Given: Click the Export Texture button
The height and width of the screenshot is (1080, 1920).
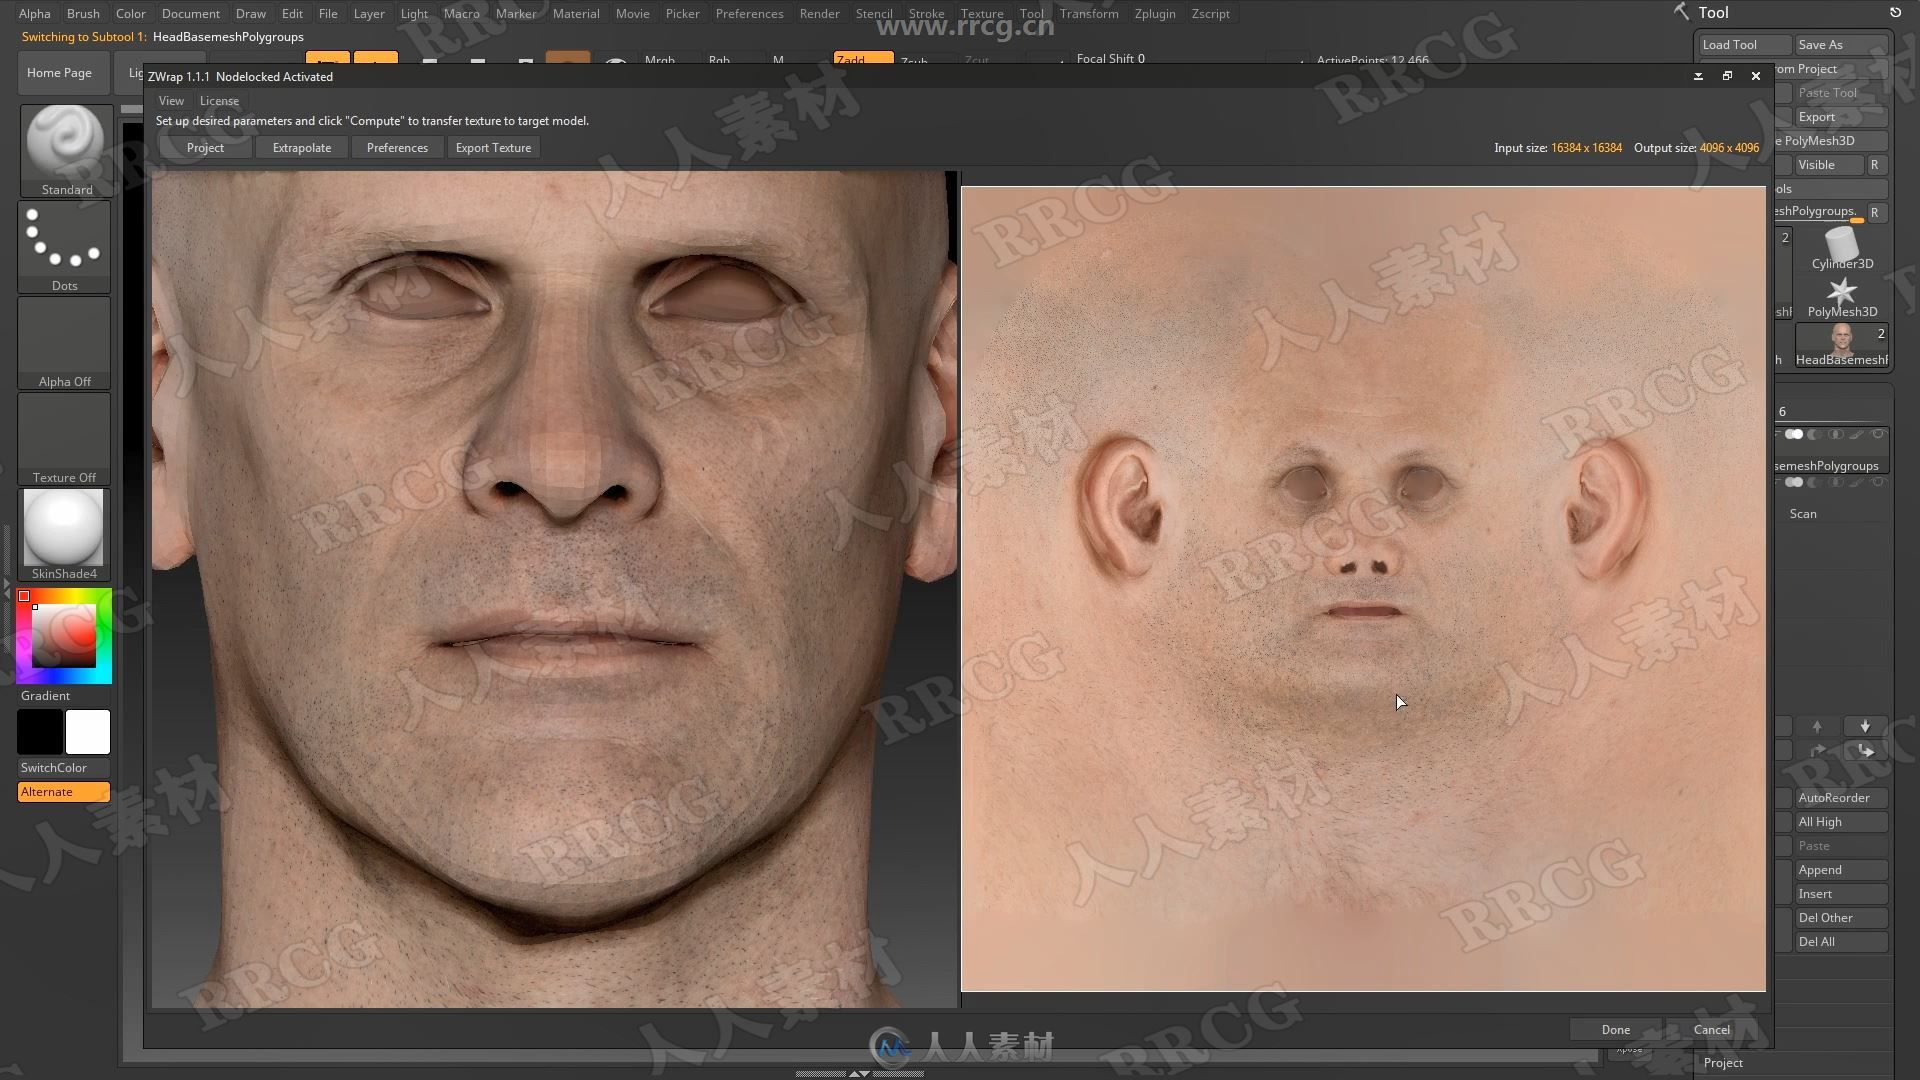Looking at the screenshot, I should 493,146.
